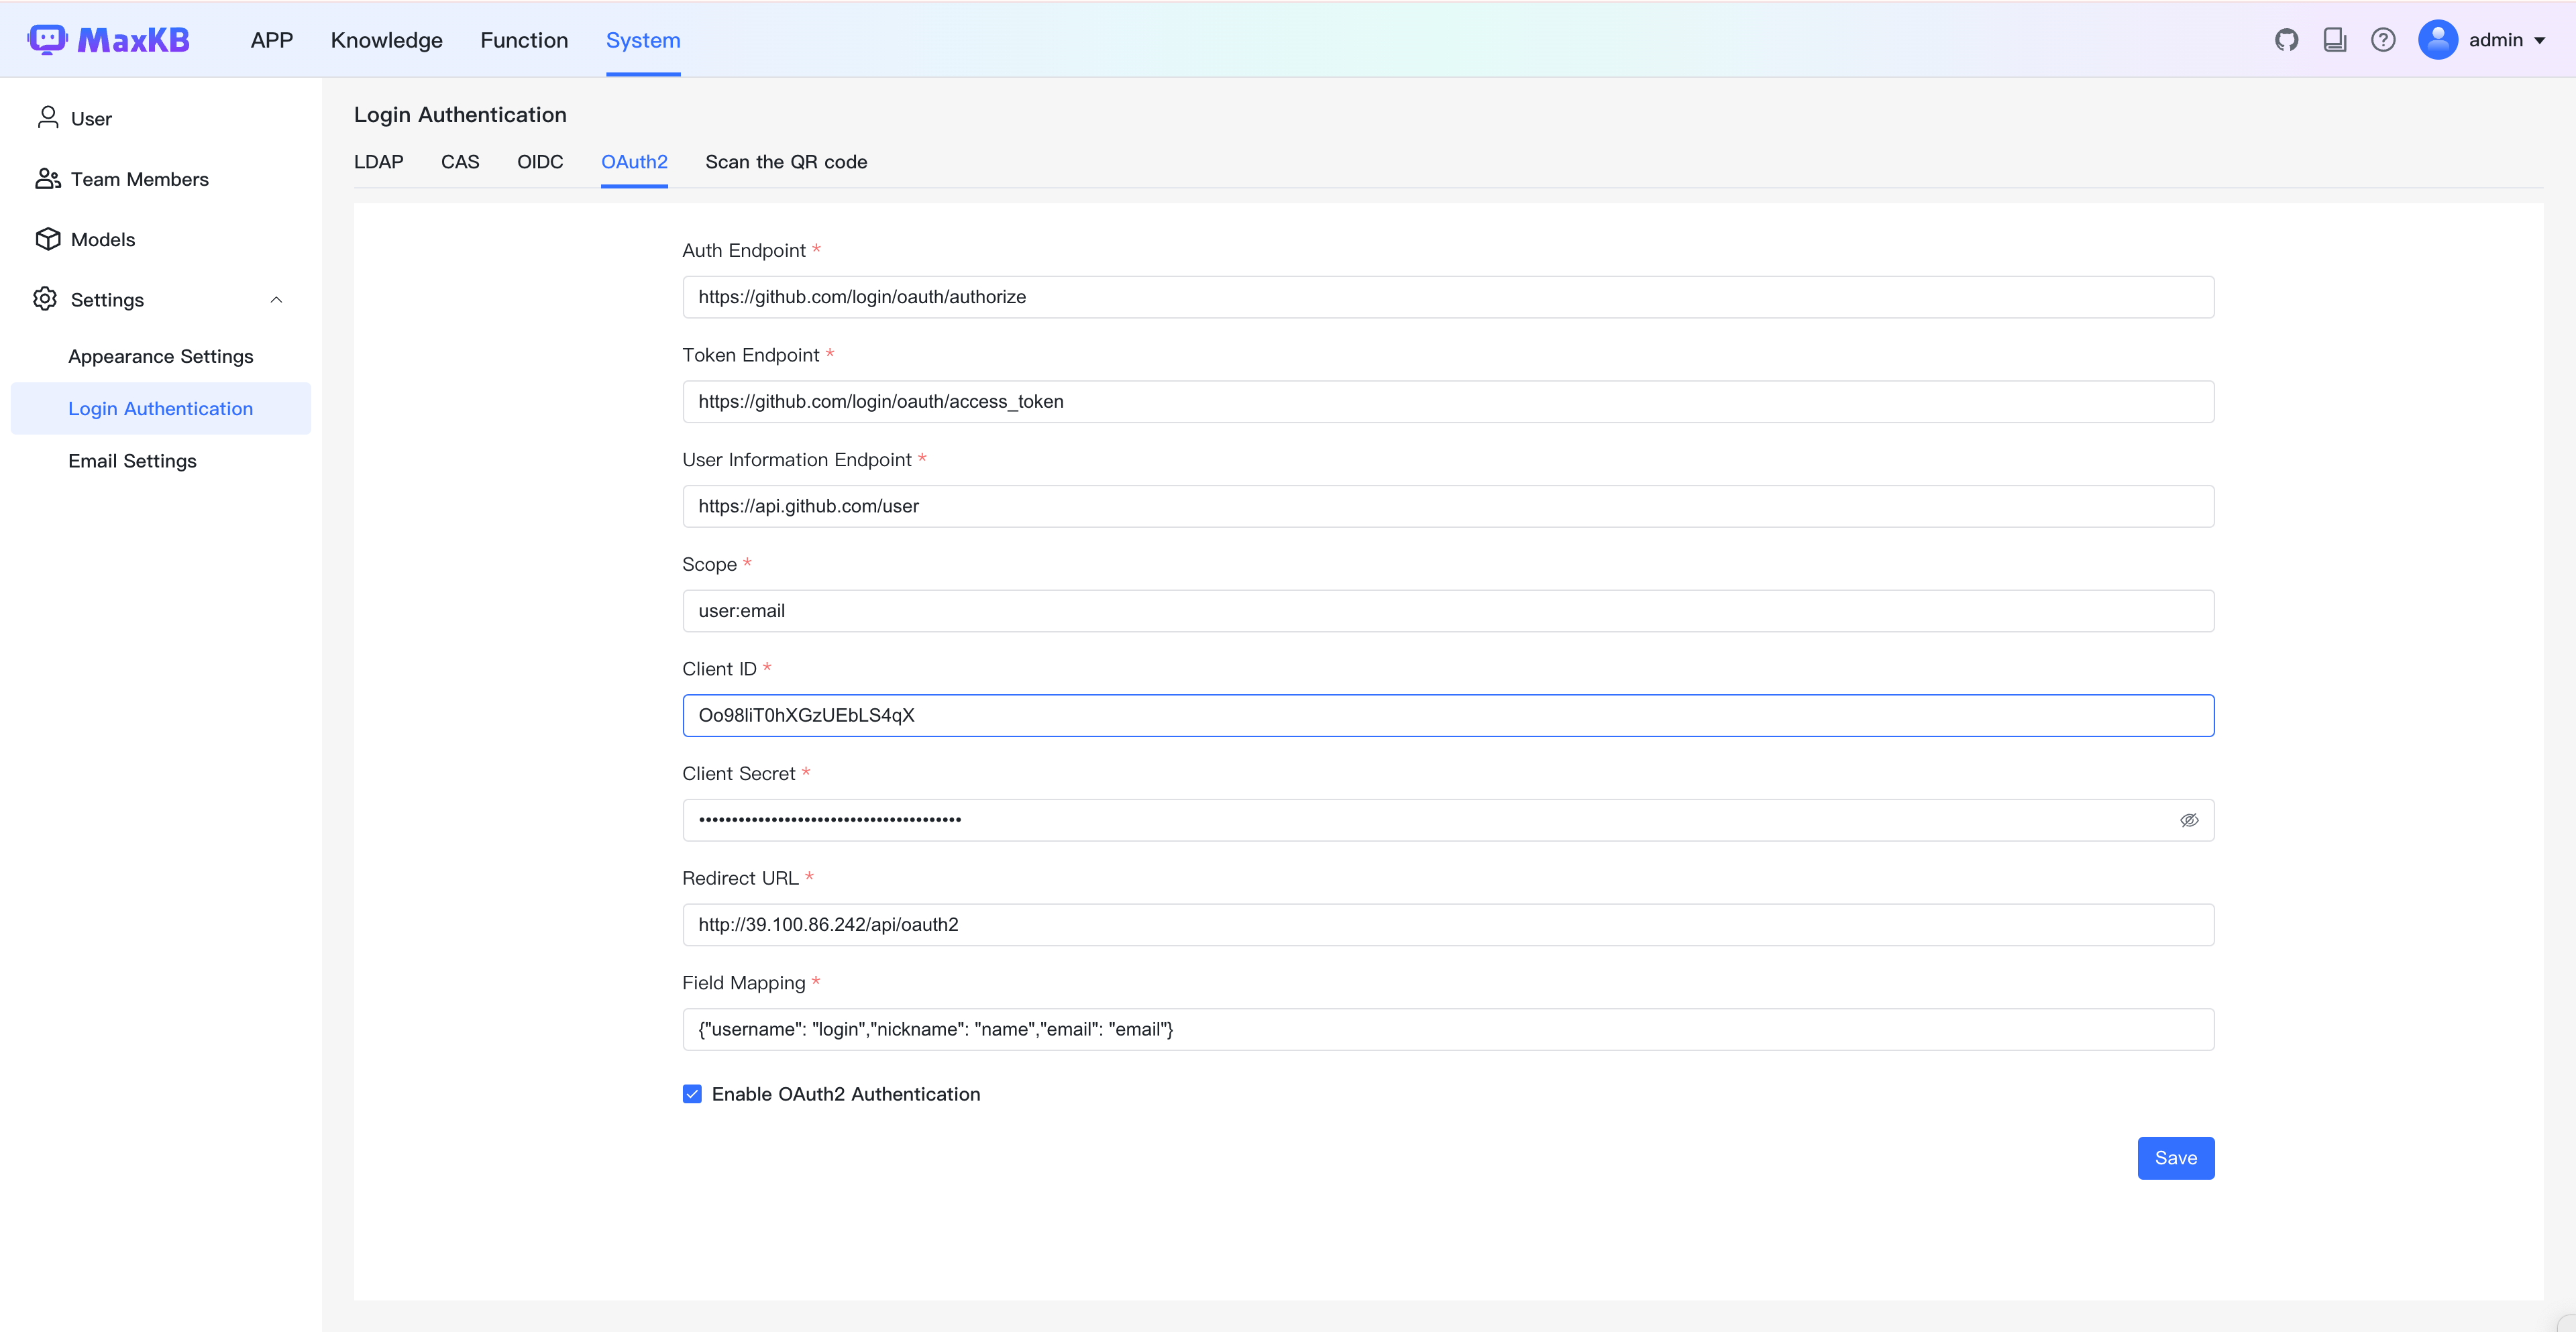Open the documentation book icon
The image size is (2576, 1332).
[x=2334, y=40]
